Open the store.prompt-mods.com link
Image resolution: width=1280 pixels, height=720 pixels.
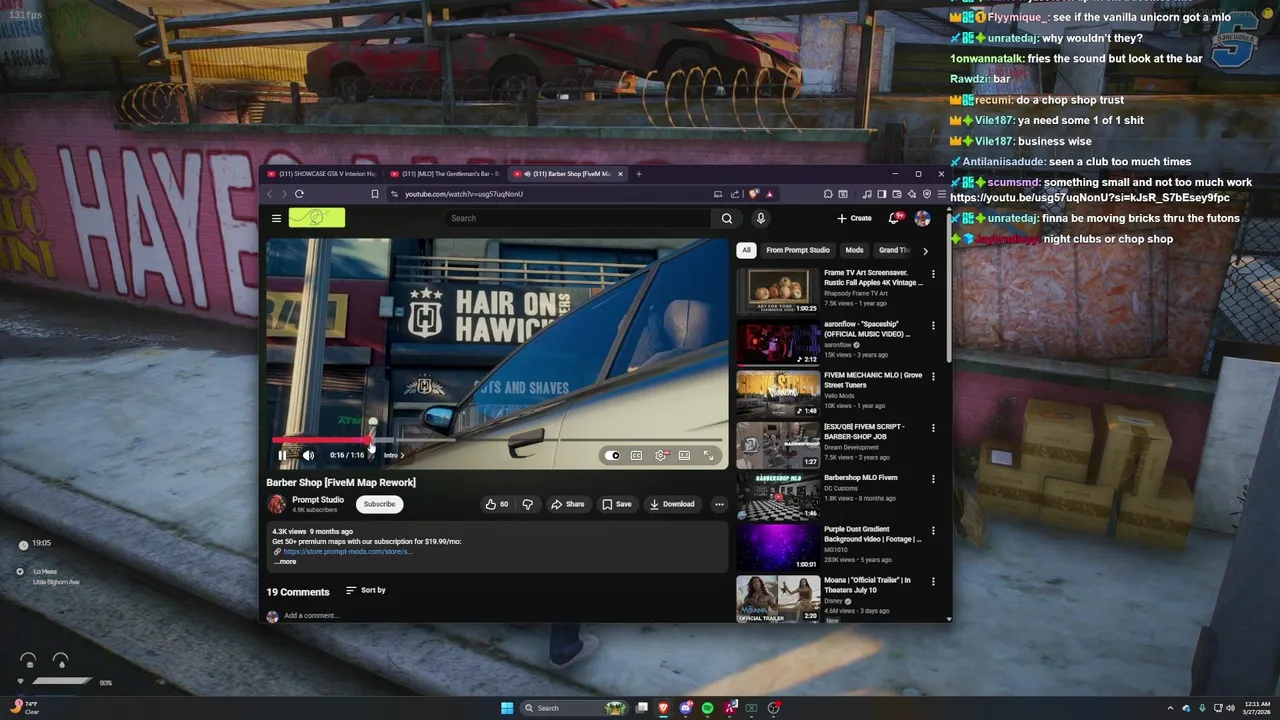coord(347,551)
